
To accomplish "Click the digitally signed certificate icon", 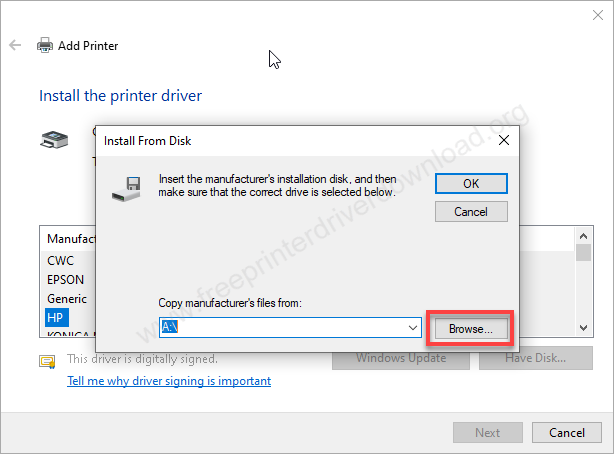I will coord(47,360).
